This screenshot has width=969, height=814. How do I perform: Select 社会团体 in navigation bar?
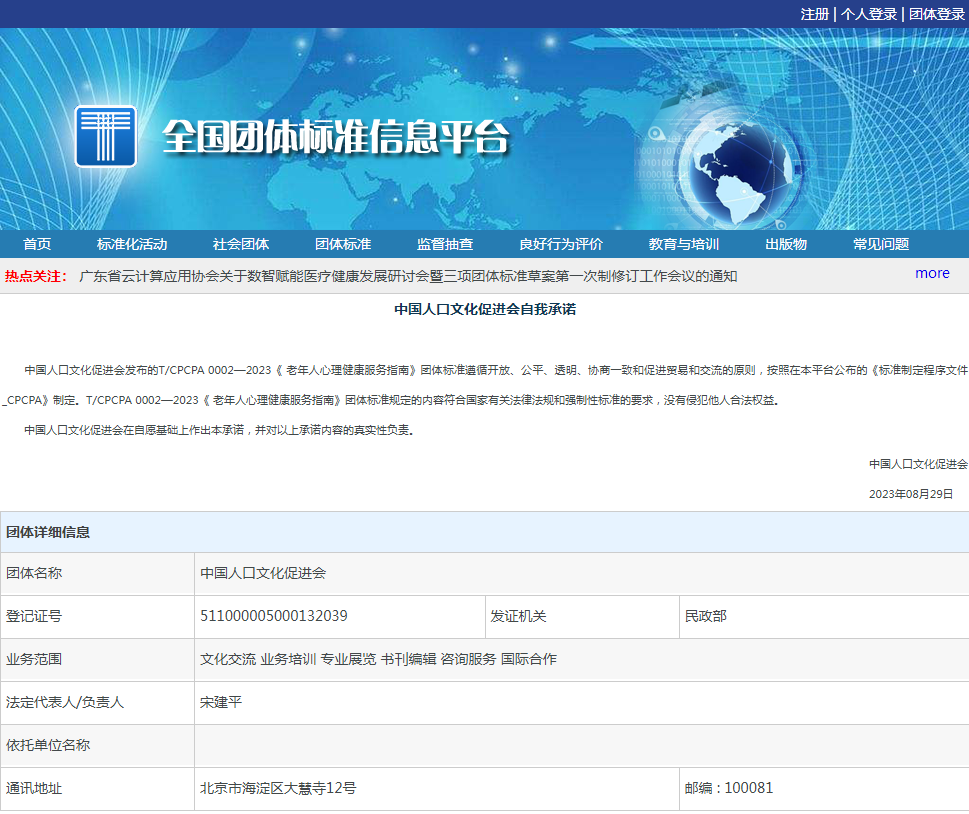tap(241, 244)
